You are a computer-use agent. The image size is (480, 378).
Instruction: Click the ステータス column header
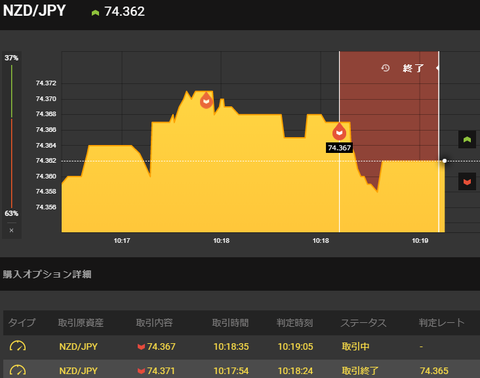pos(363,323)
